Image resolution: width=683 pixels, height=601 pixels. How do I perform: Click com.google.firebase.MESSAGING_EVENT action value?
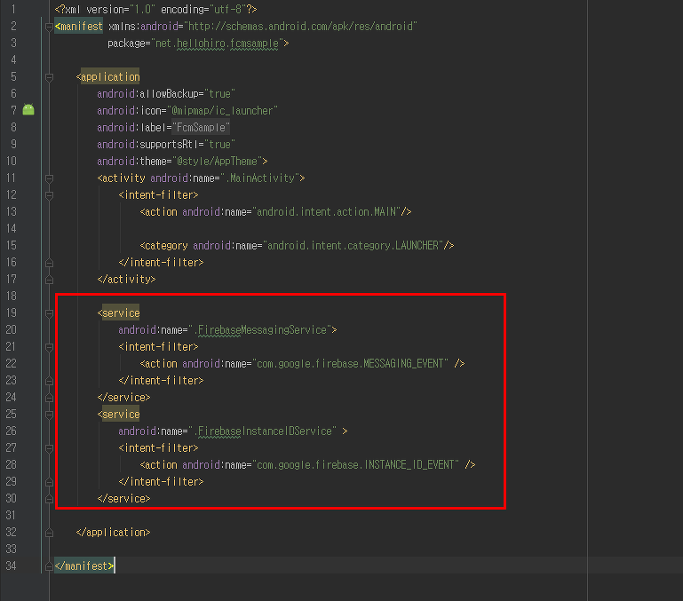point(350,364)
